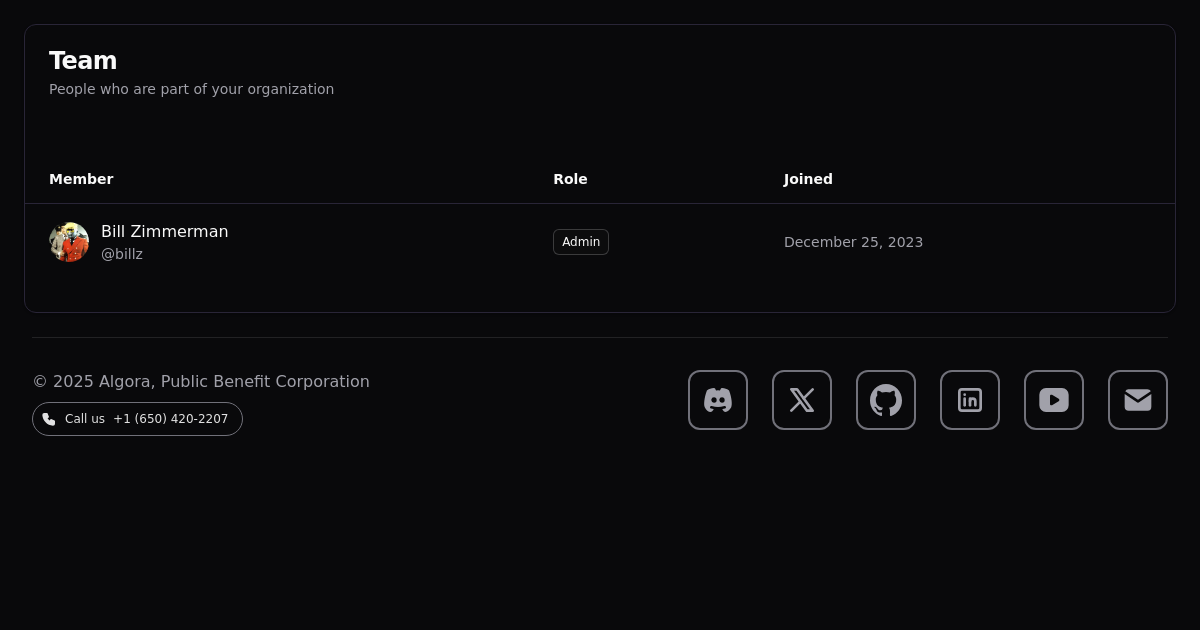Click the Bill Zimmerman member name
1200x630 pixels.
(x=164, y=232)
